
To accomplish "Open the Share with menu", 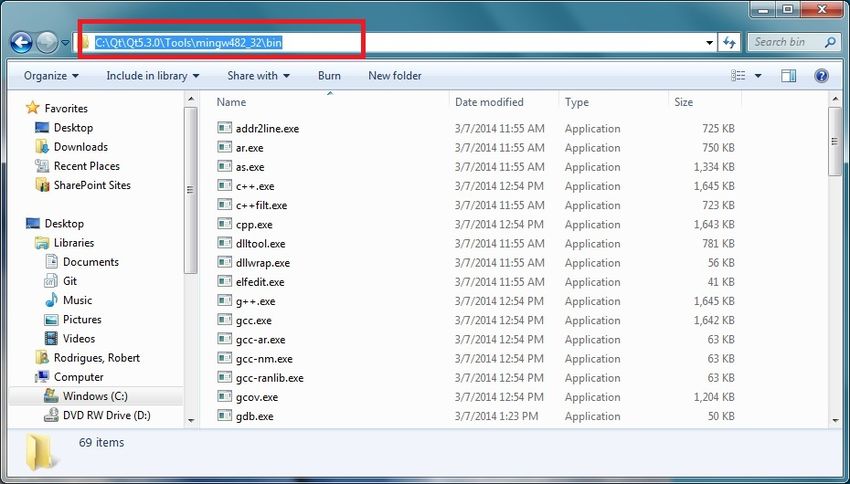I will click(x=259, y=76).
